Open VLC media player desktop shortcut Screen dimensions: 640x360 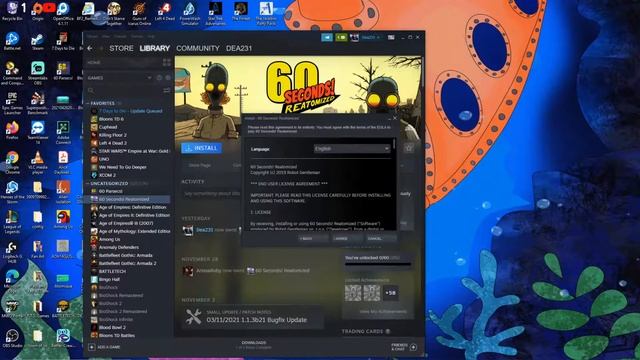[38, 162]
